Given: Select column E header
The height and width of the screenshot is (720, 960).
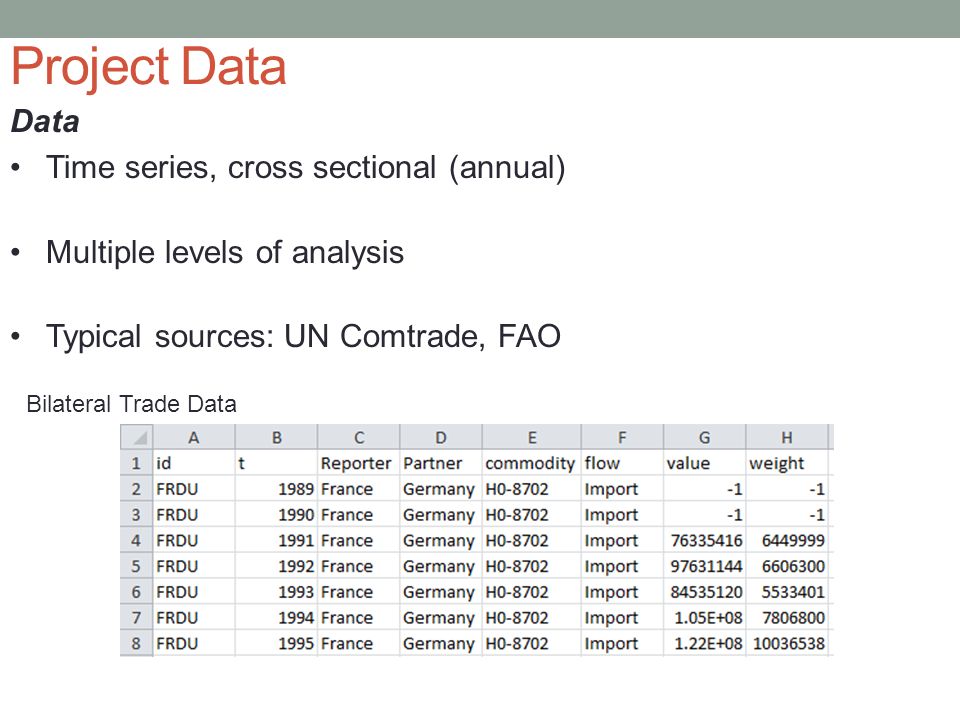Looking at the screenshot, I should 531,438.
